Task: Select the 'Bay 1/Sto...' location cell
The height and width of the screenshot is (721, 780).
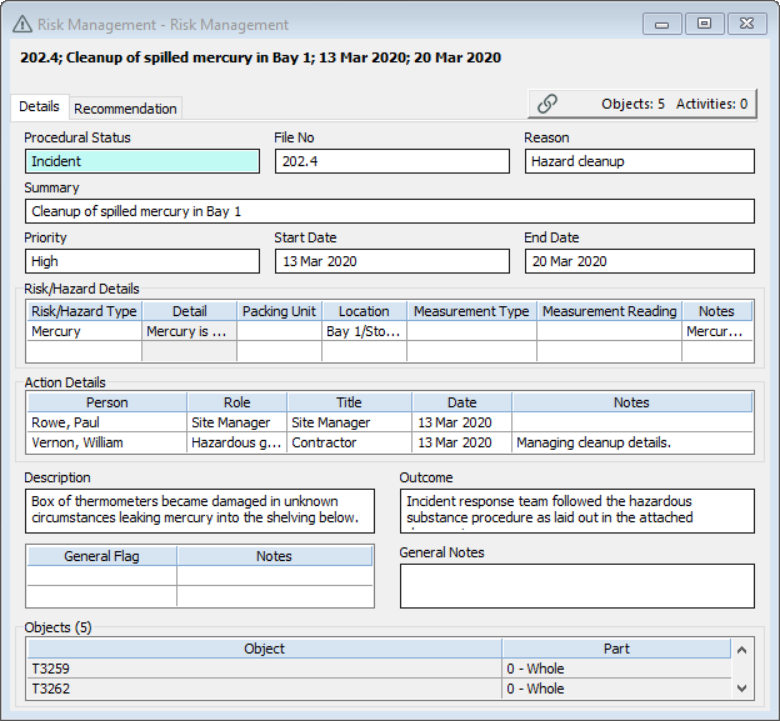Action: click(x=364, y=331)
